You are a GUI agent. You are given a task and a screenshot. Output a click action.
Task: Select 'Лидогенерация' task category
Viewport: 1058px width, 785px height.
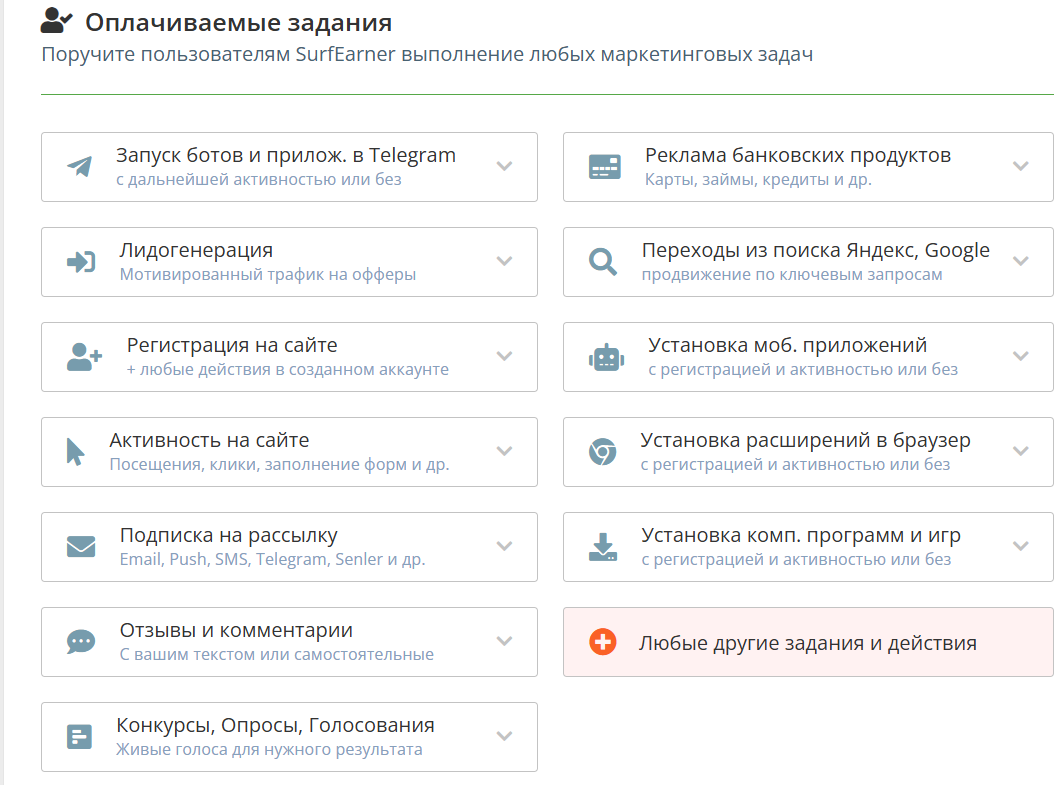196,251
